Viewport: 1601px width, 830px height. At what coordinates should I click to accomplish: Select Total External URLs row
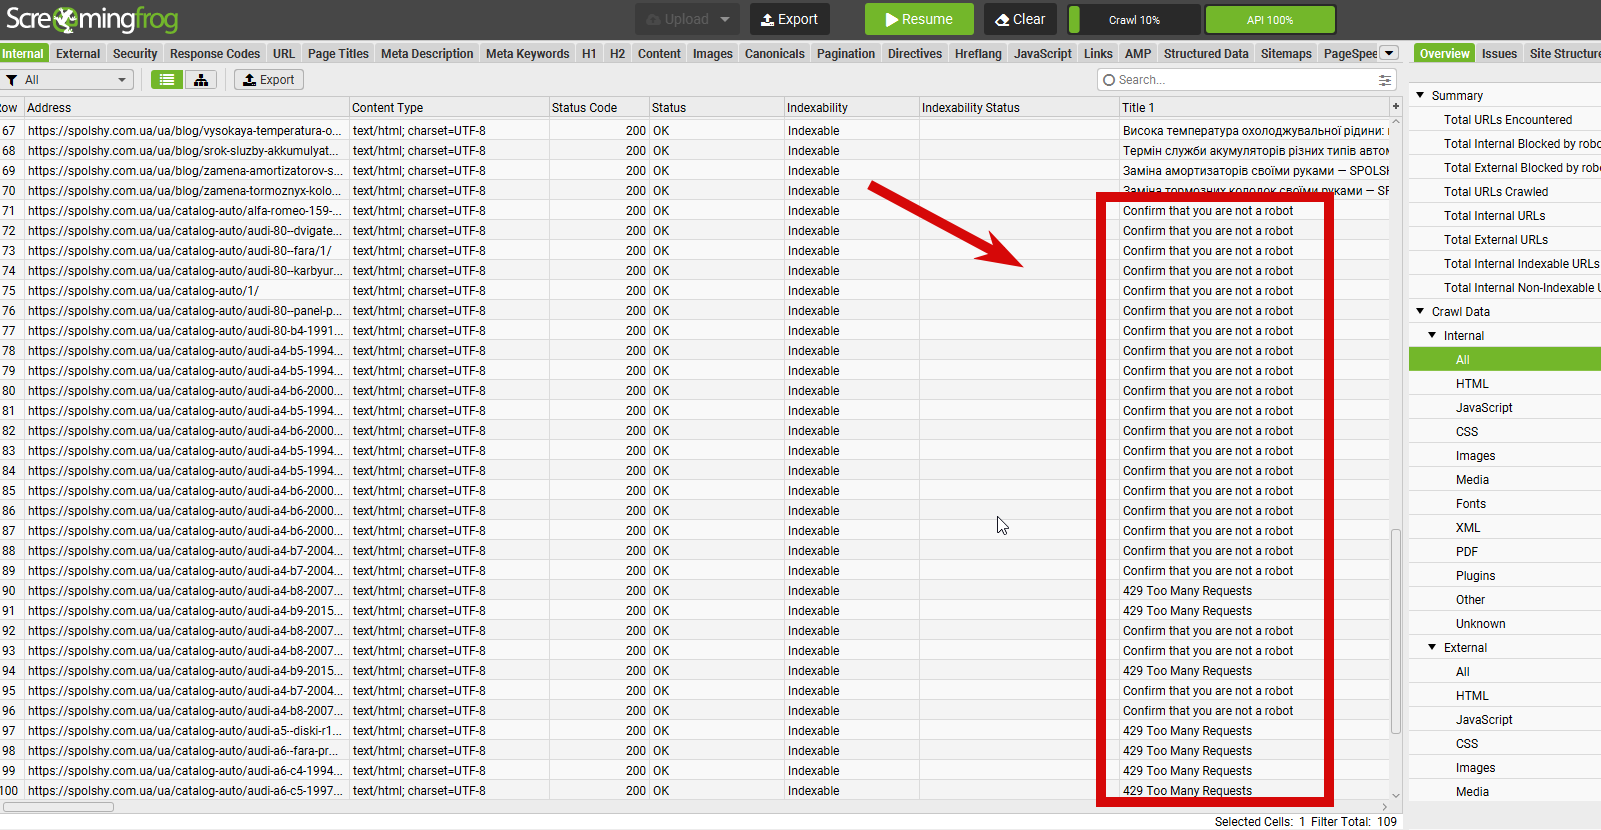[x=1496, y=239]
